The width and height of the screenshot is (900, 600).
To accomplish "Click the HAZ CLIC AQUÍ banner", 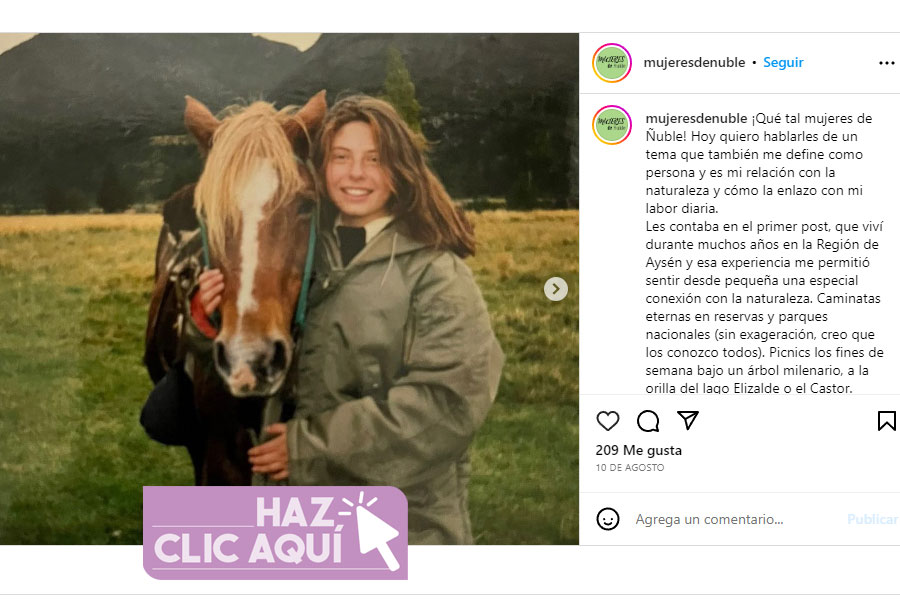I will (276, 532).
